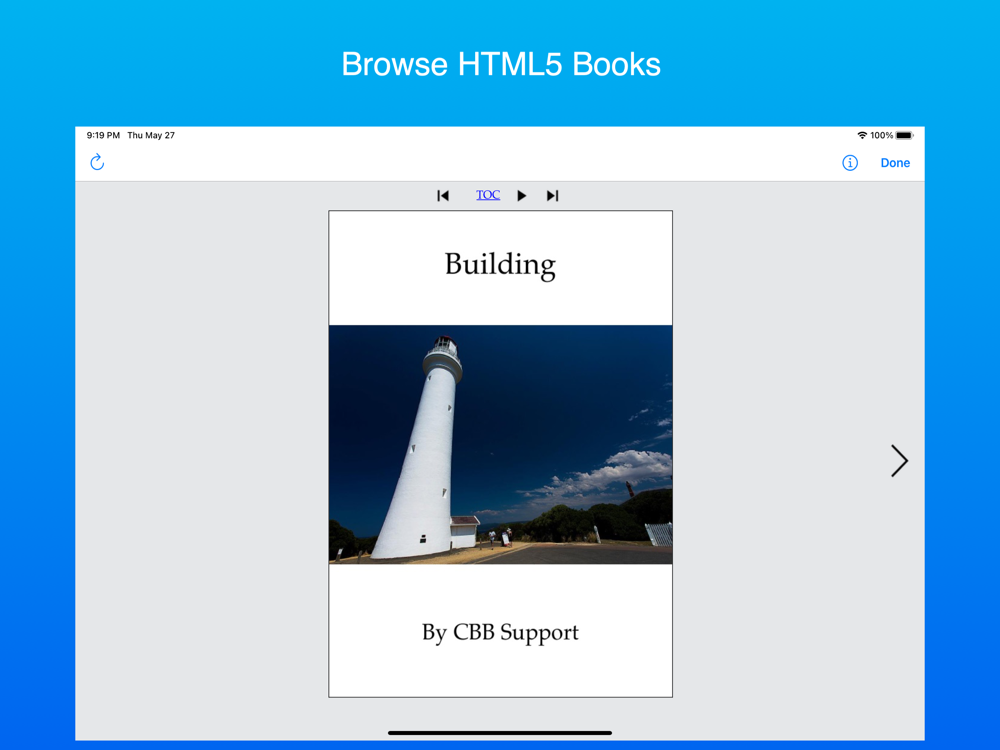This screenshot has height=750, width=1000.
Task: Go to next page chevron
Action: click(x=899, y=460)
